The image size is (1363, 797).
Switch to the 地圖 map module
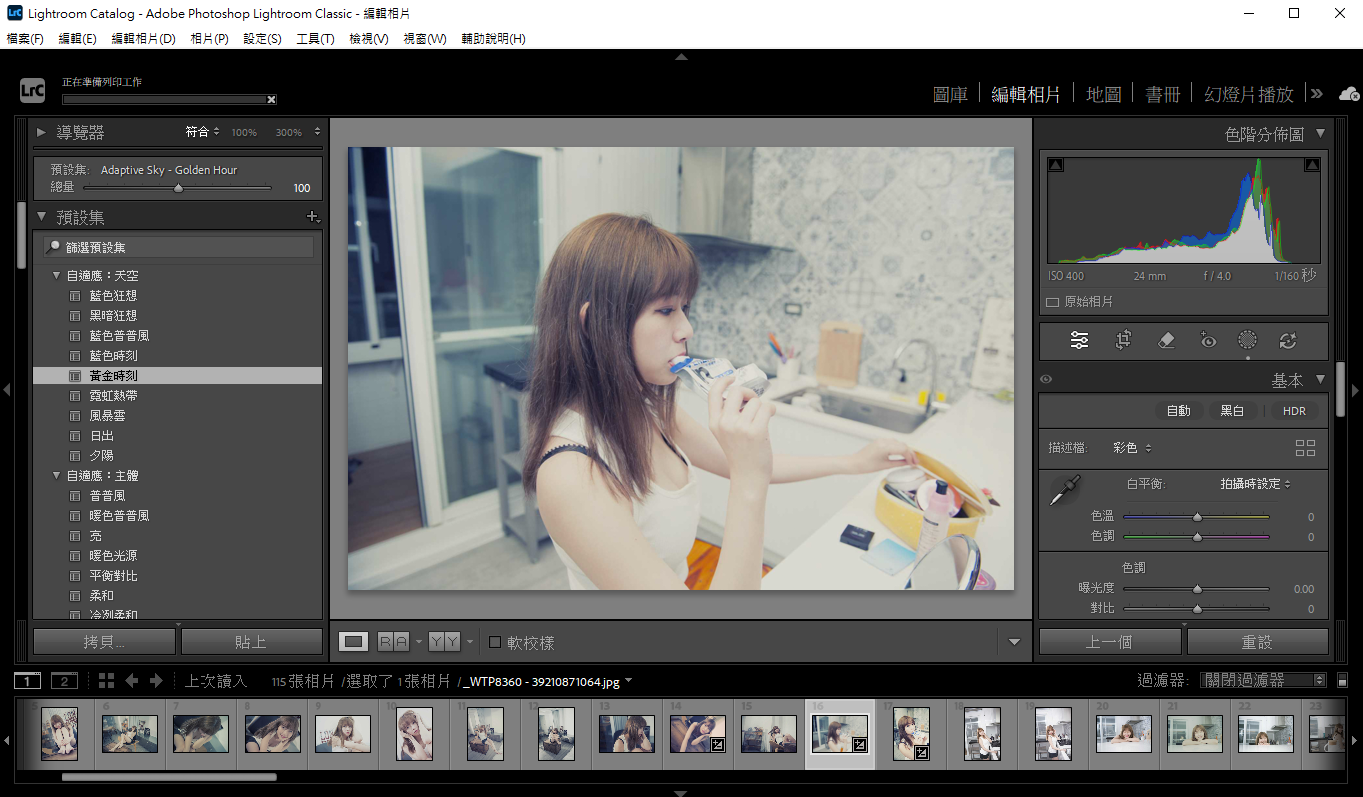click(1103, 94)
